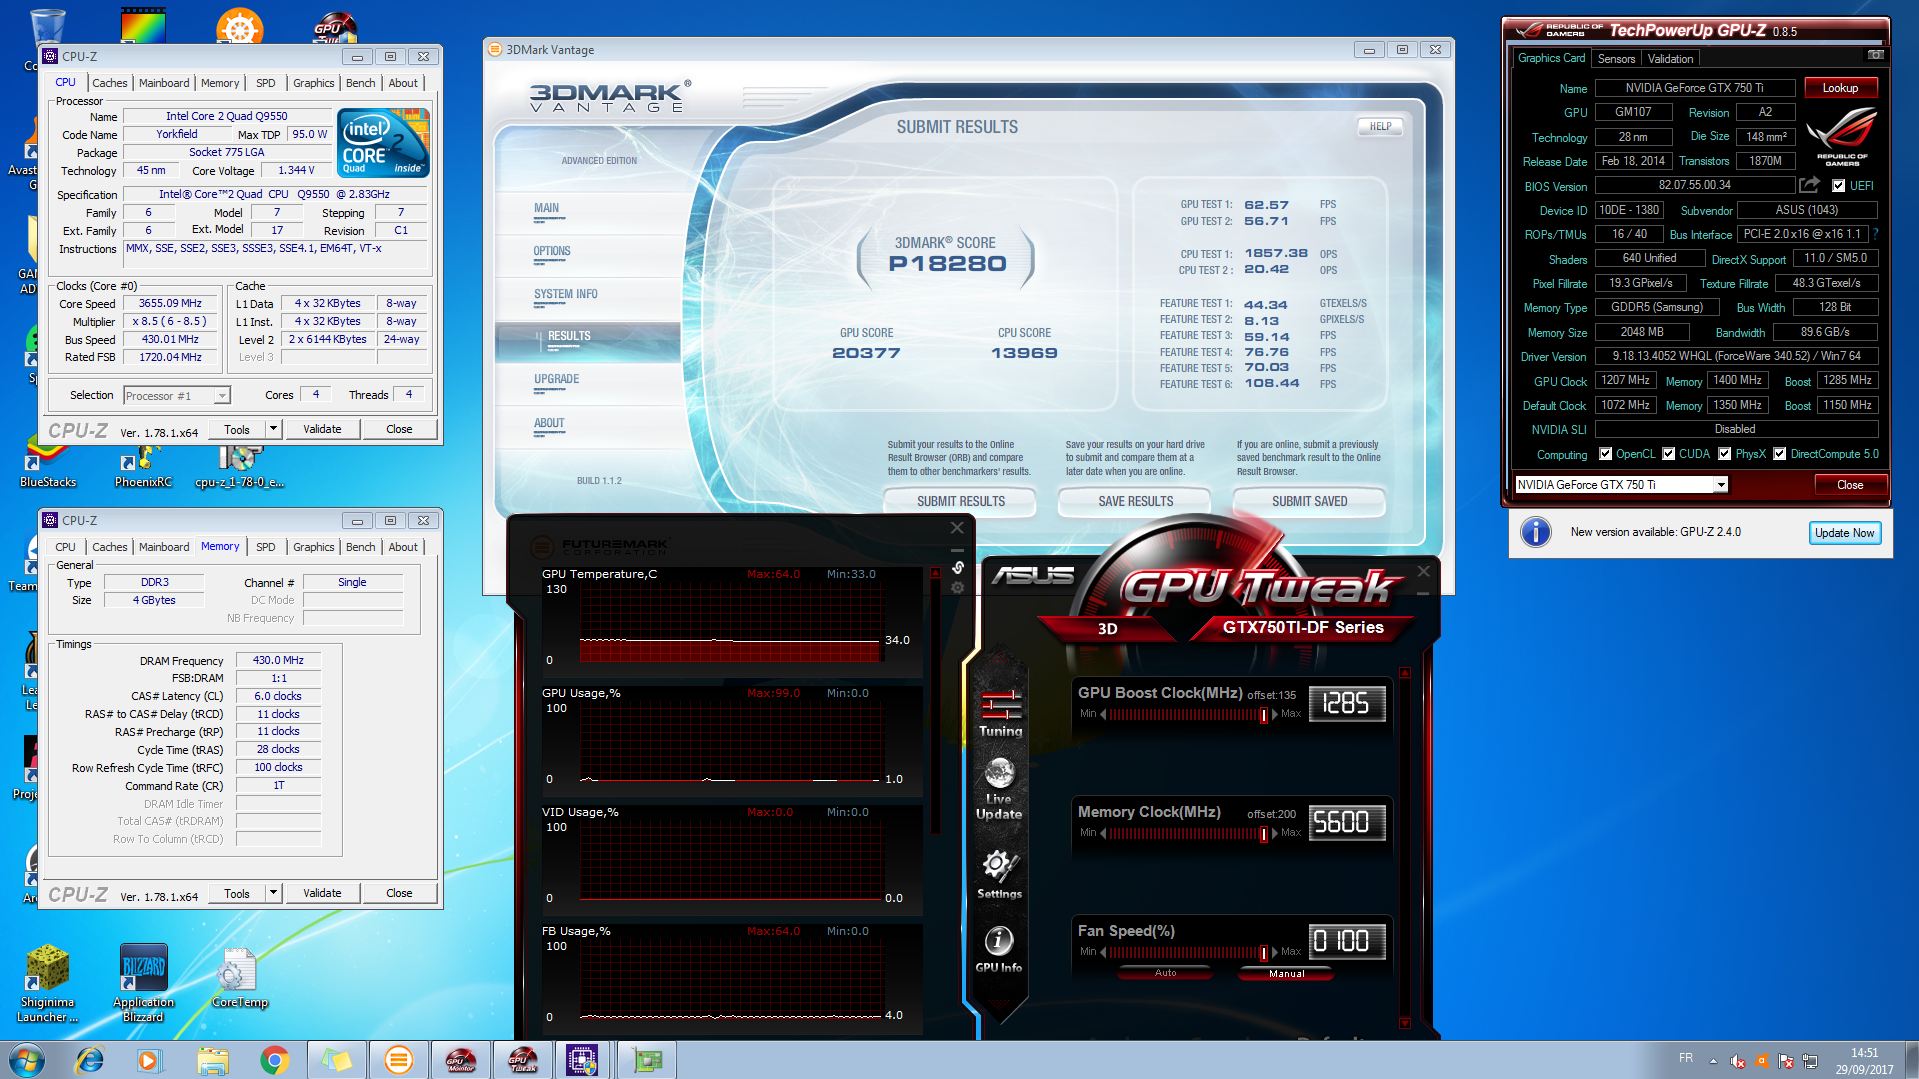Image resolution: width=1919 pixels, height=1079 pixels.
Task: Switch to CPU-Z taskbar item
Action: tap(583, 1060)
